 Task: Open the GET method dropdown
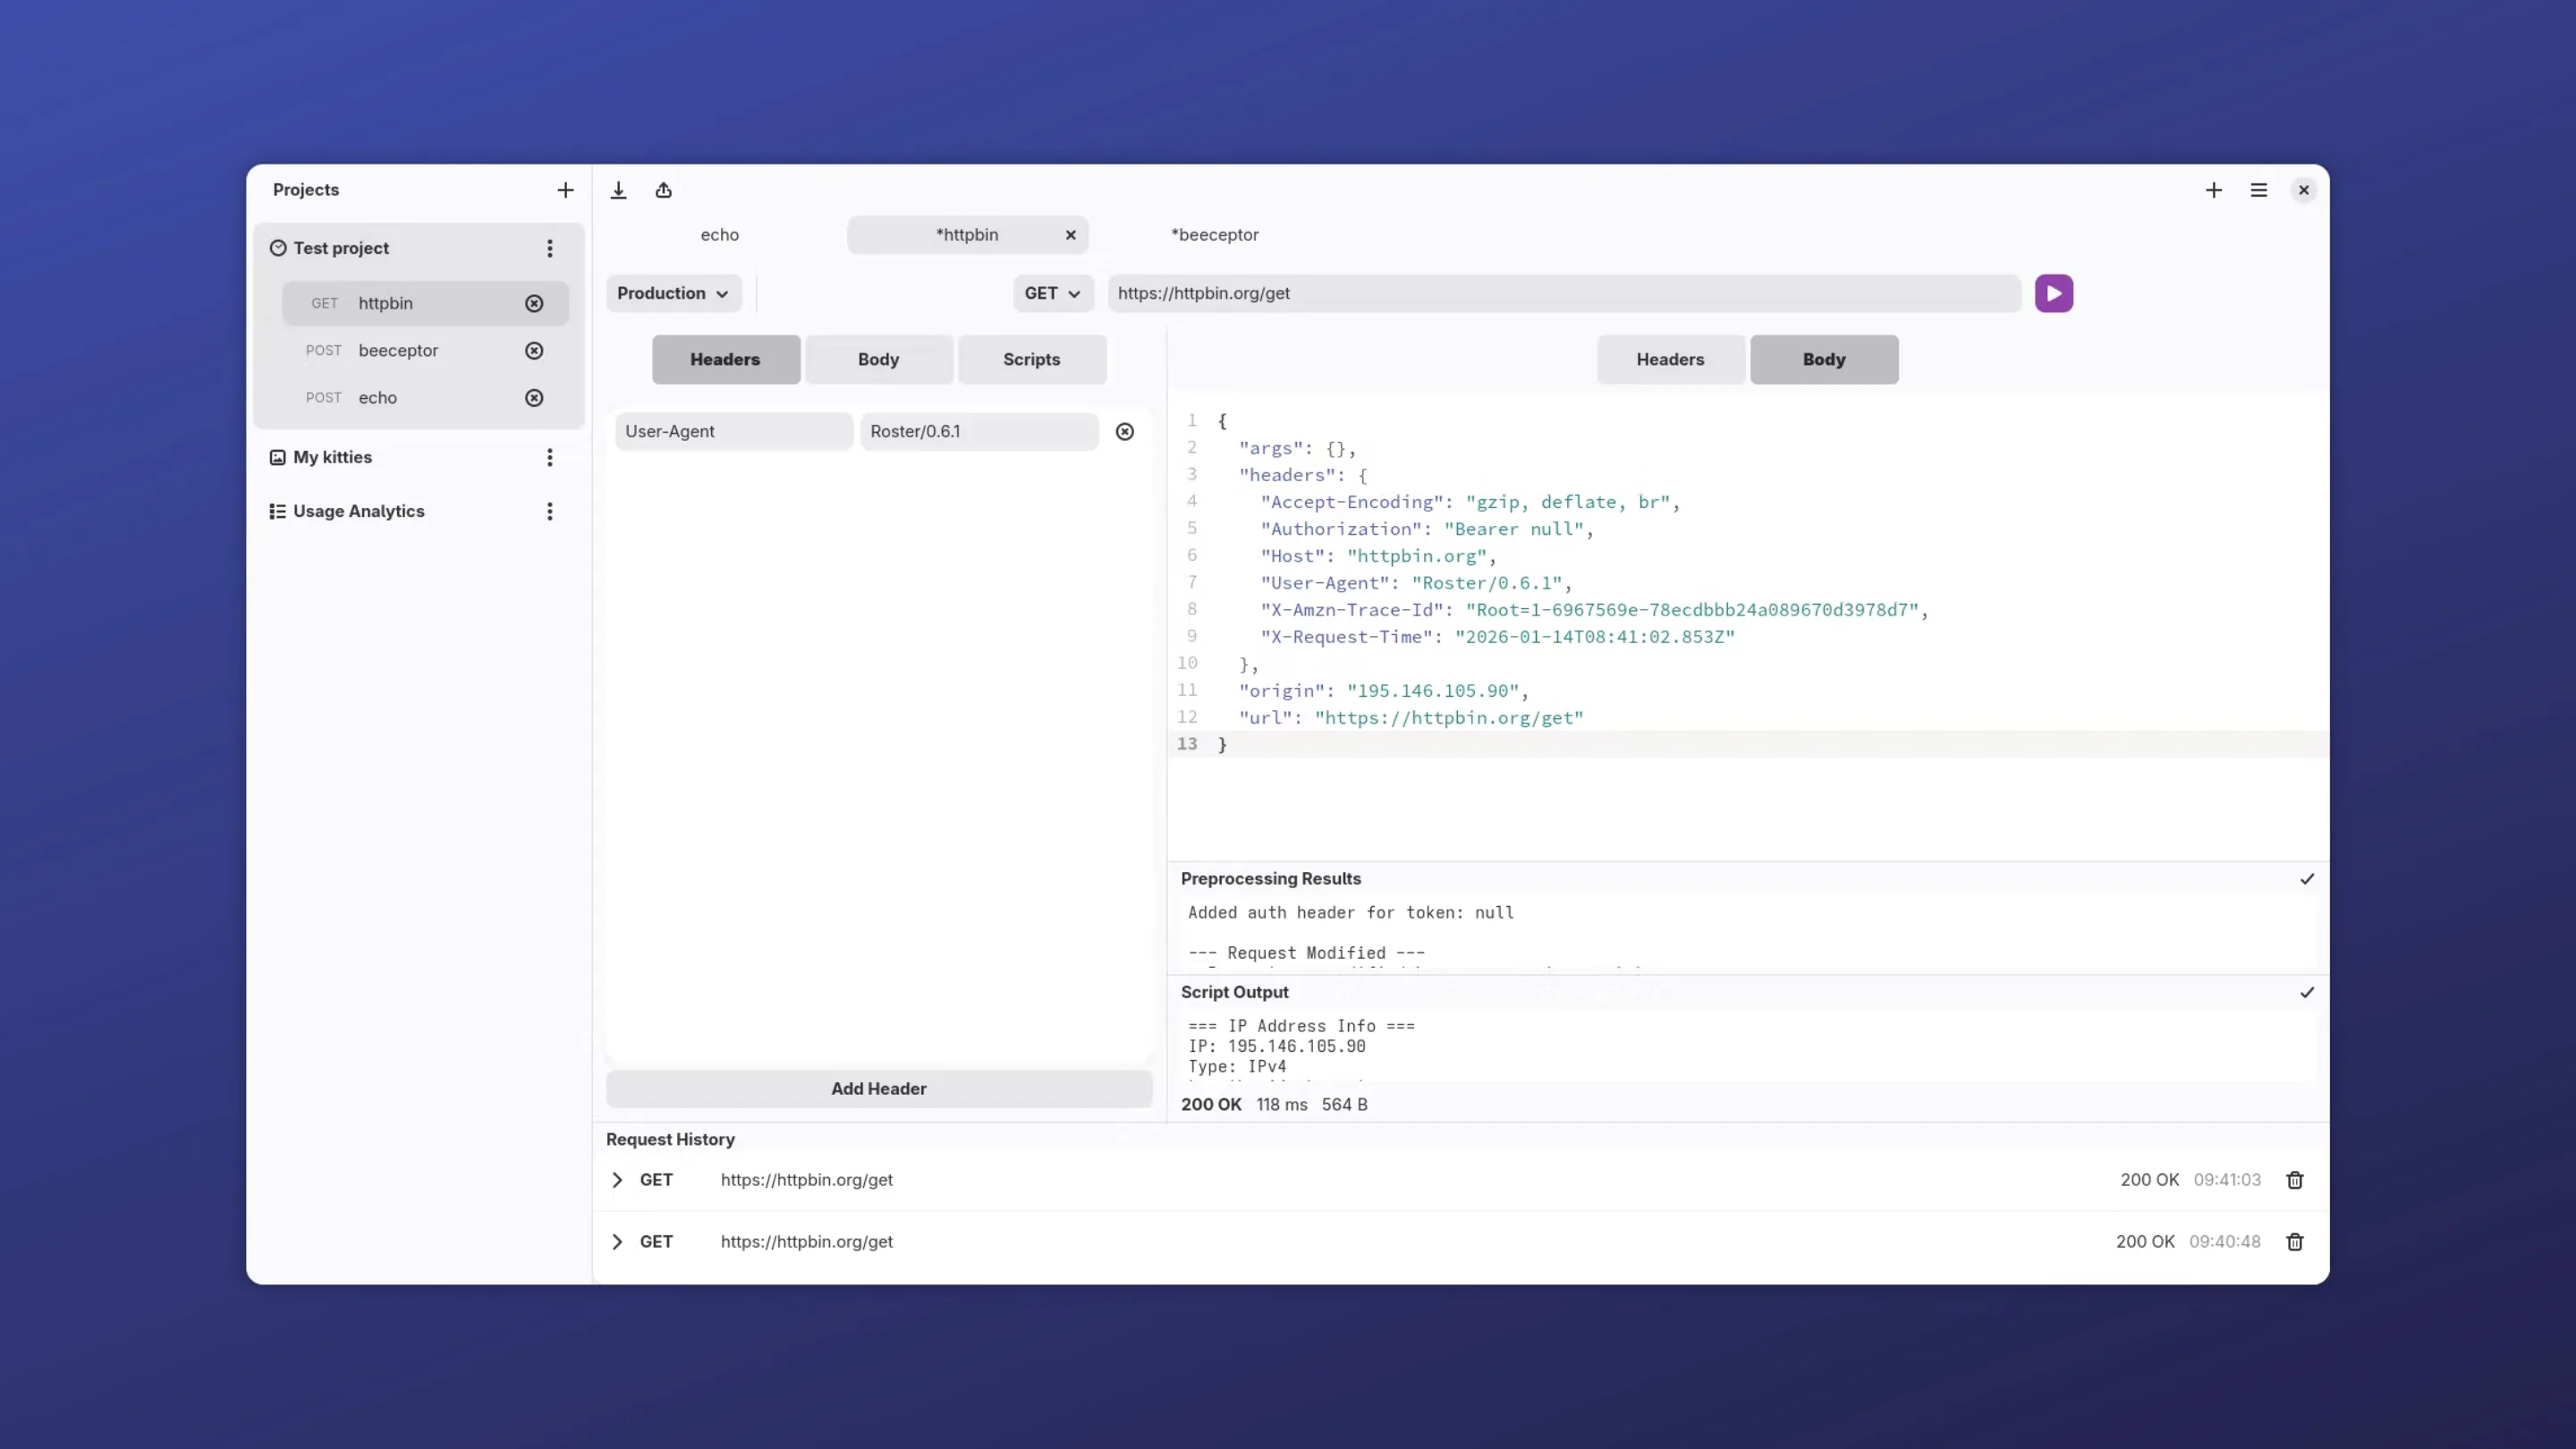click(1052, 293)
